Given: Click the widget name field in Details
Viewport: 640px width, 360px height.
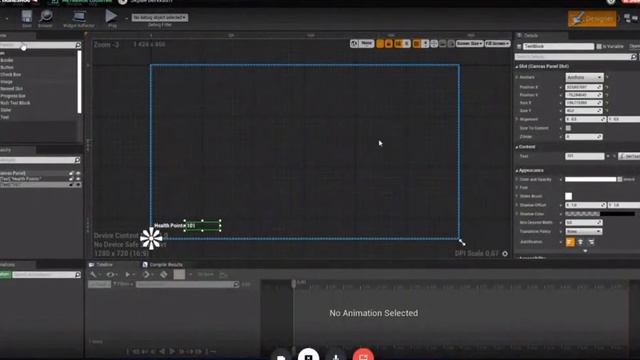Looking at the screenshot, I should pyautogui.click(x=558, y=47).
